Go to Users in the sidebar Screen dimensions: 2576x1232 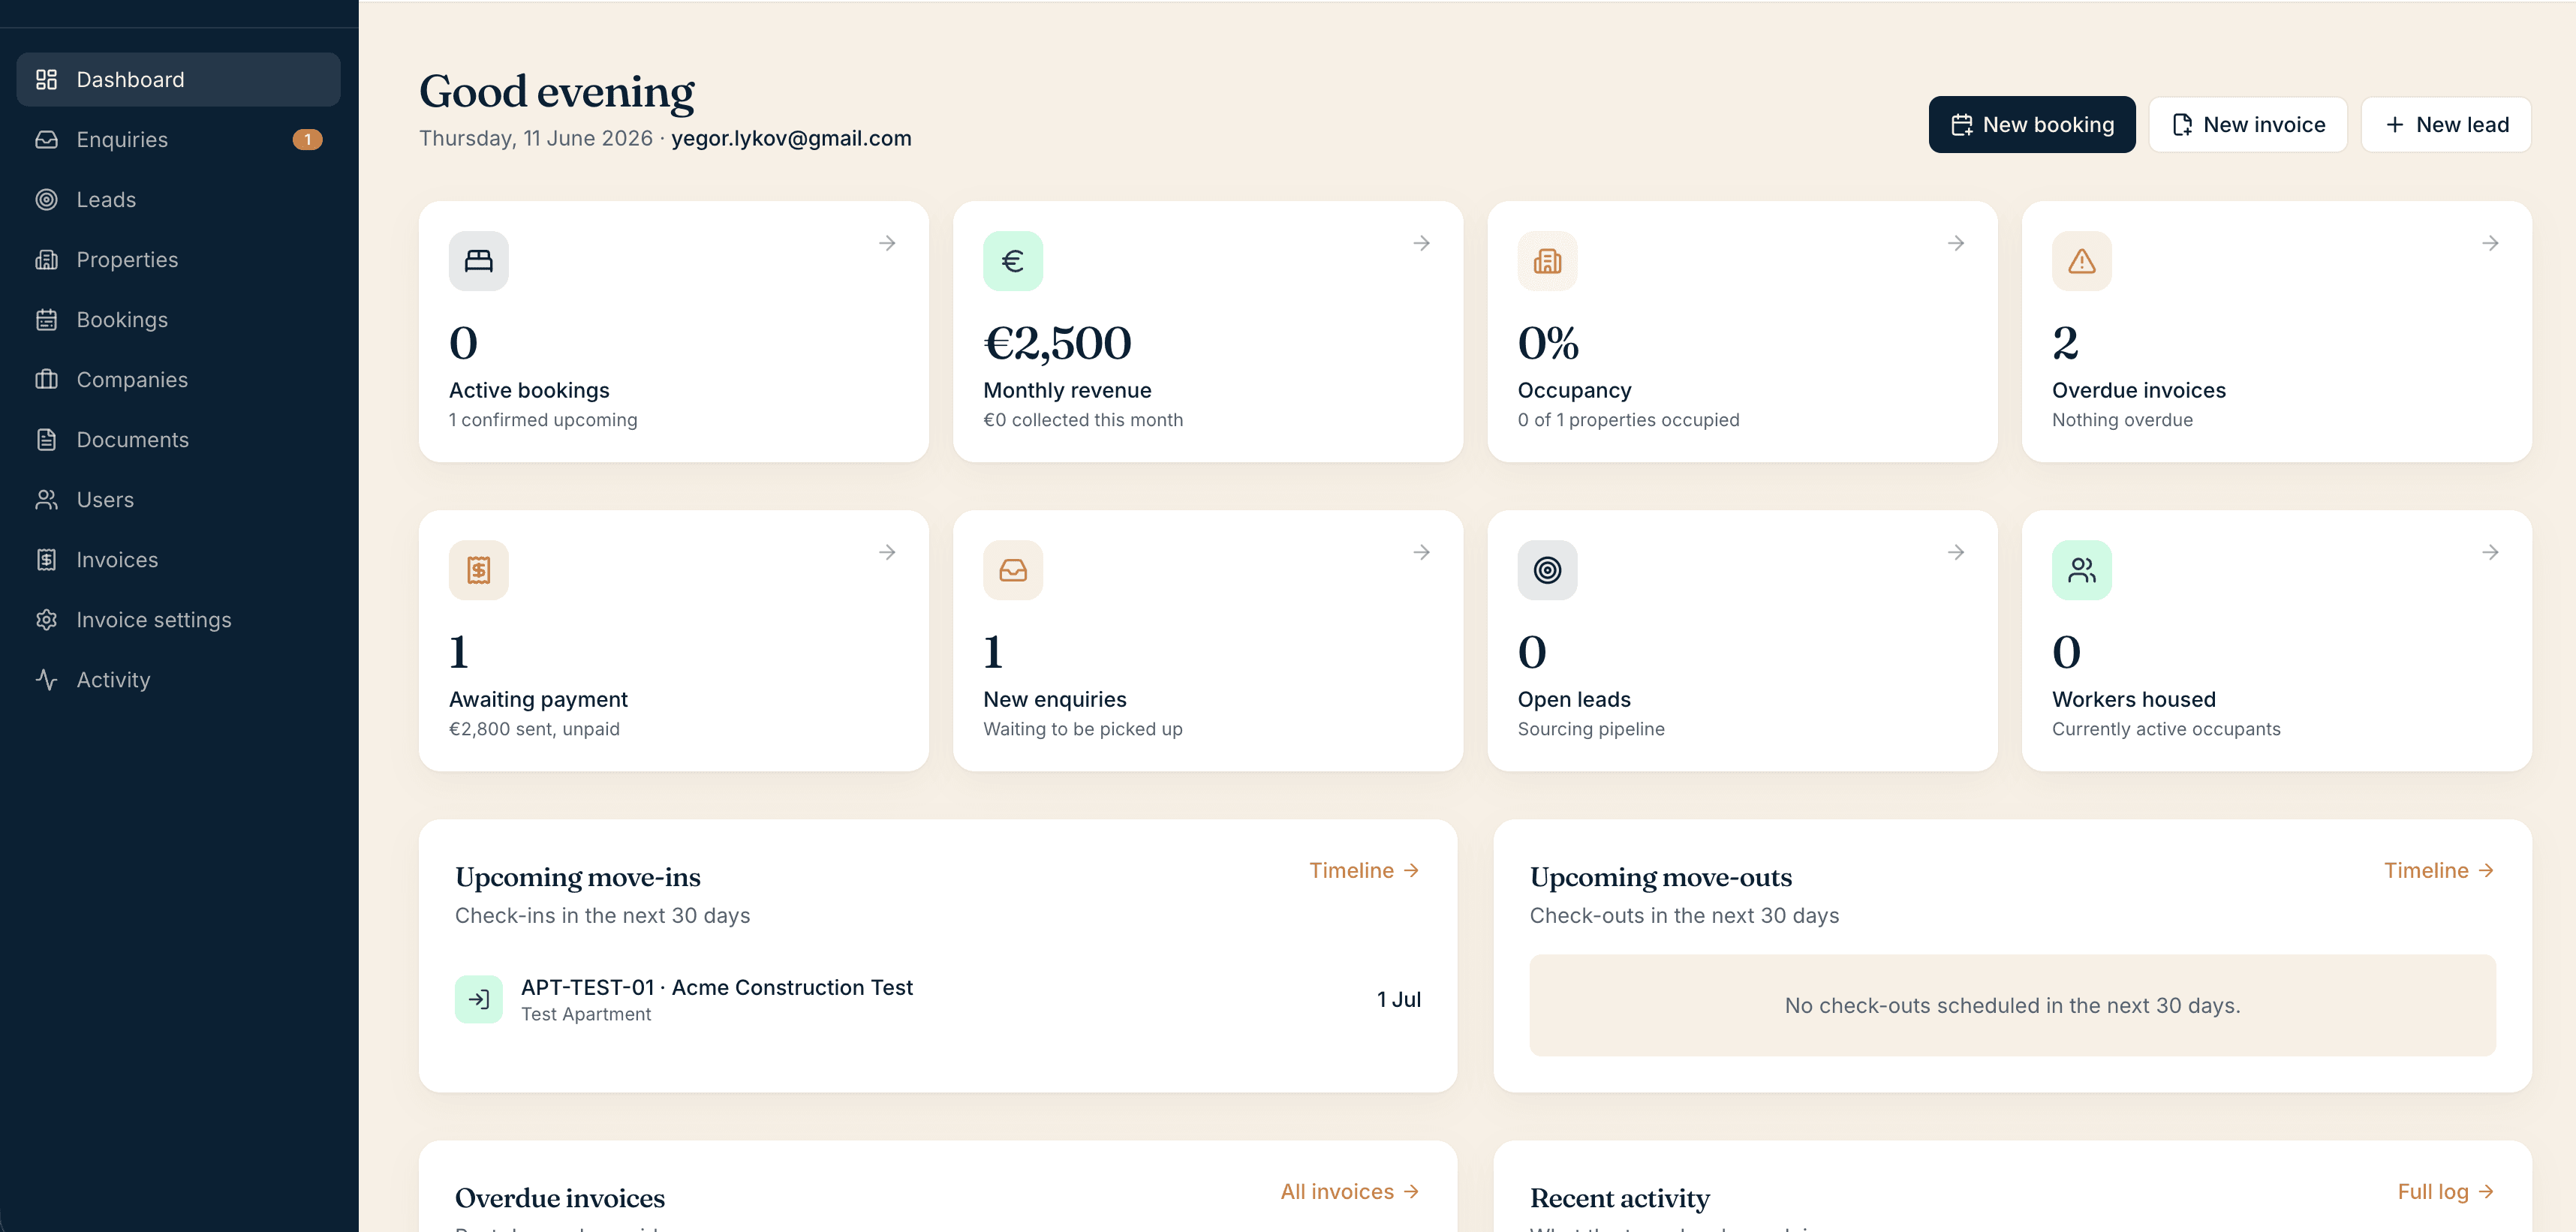point(178,500)
